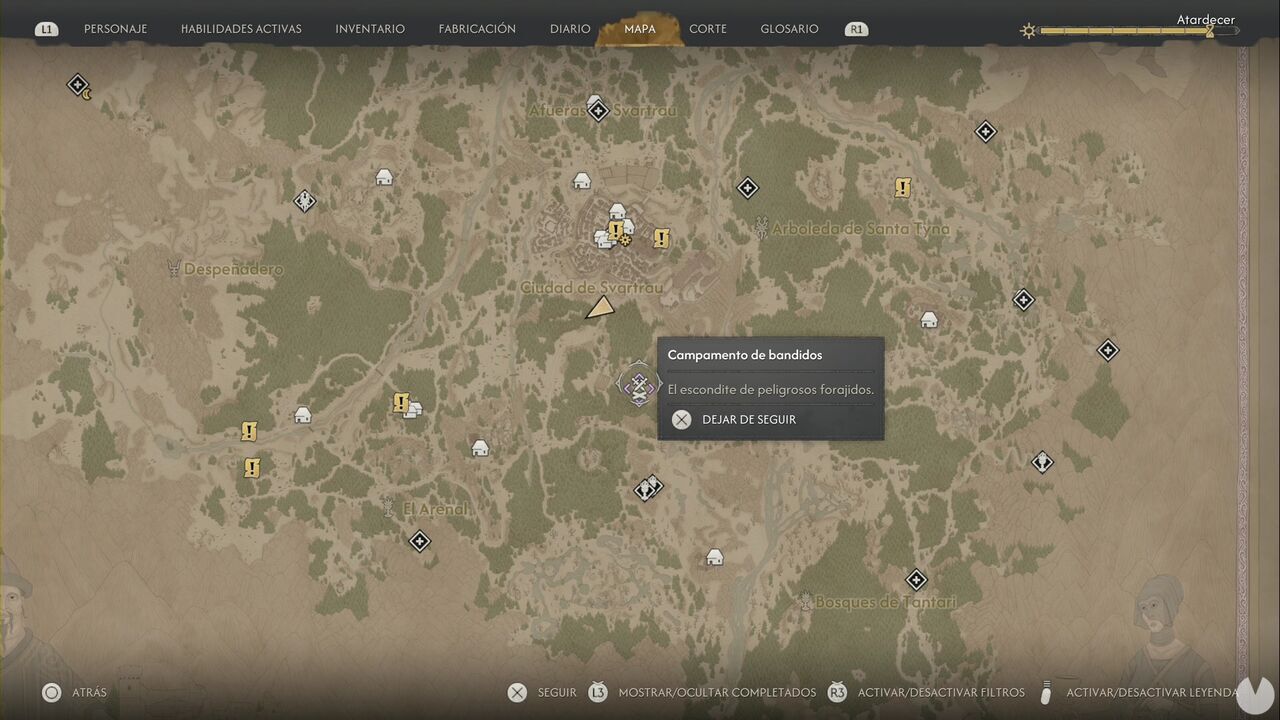Select the diamond marker northeast of that eastern house

click(1023, 300)
